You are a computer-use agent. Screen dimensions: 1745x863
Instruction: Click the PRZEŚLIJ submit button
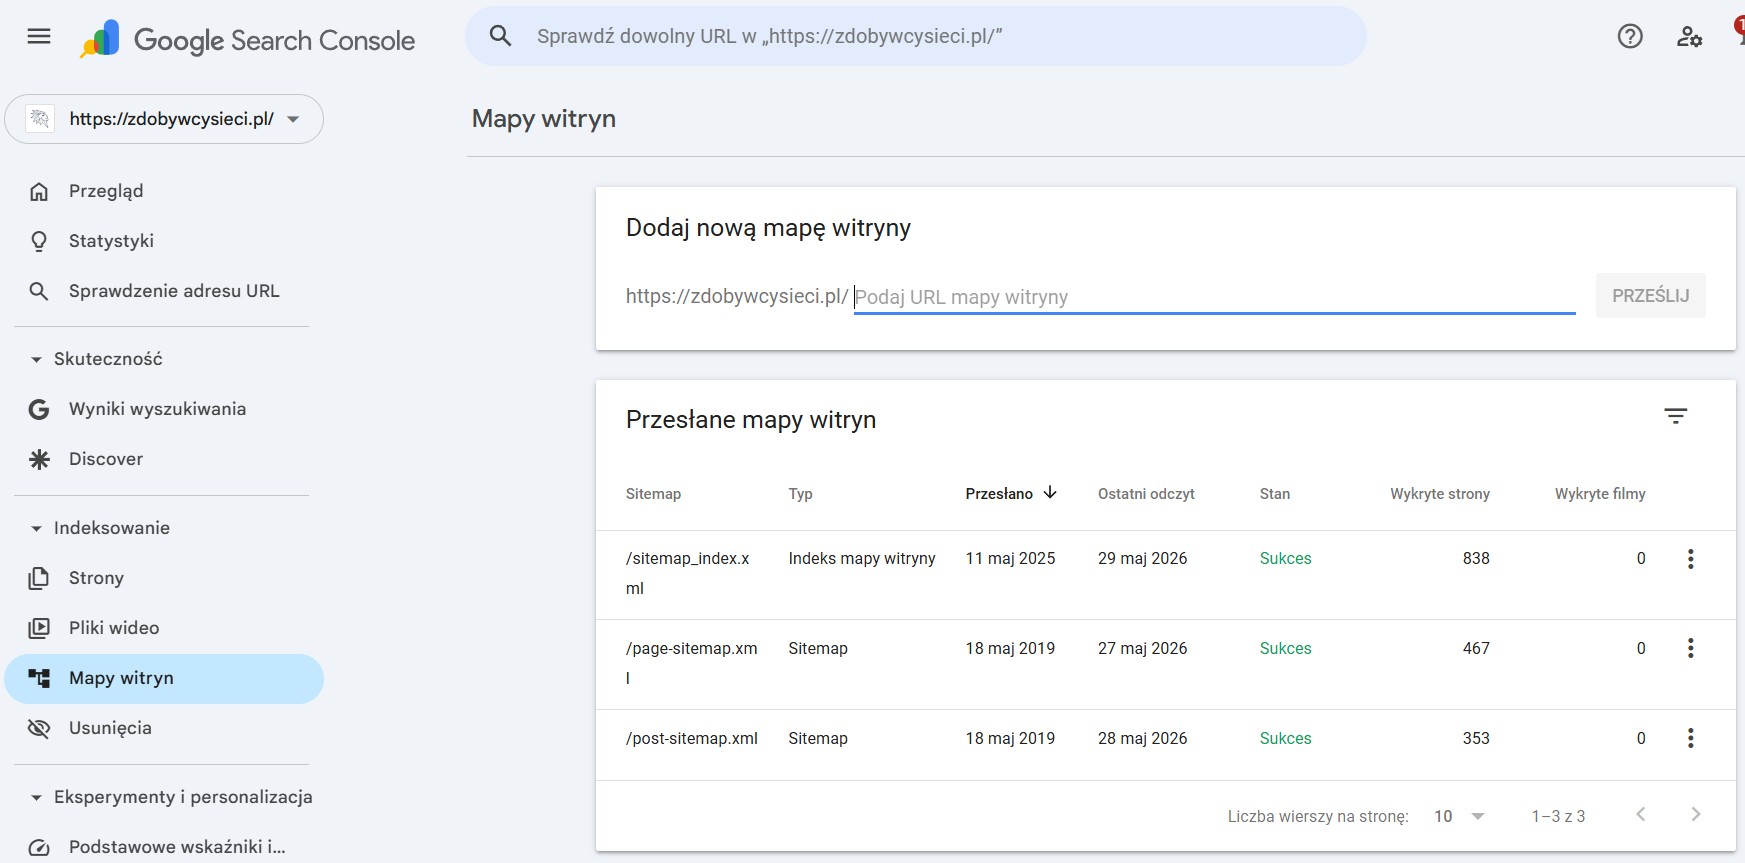coord(1650,296)
